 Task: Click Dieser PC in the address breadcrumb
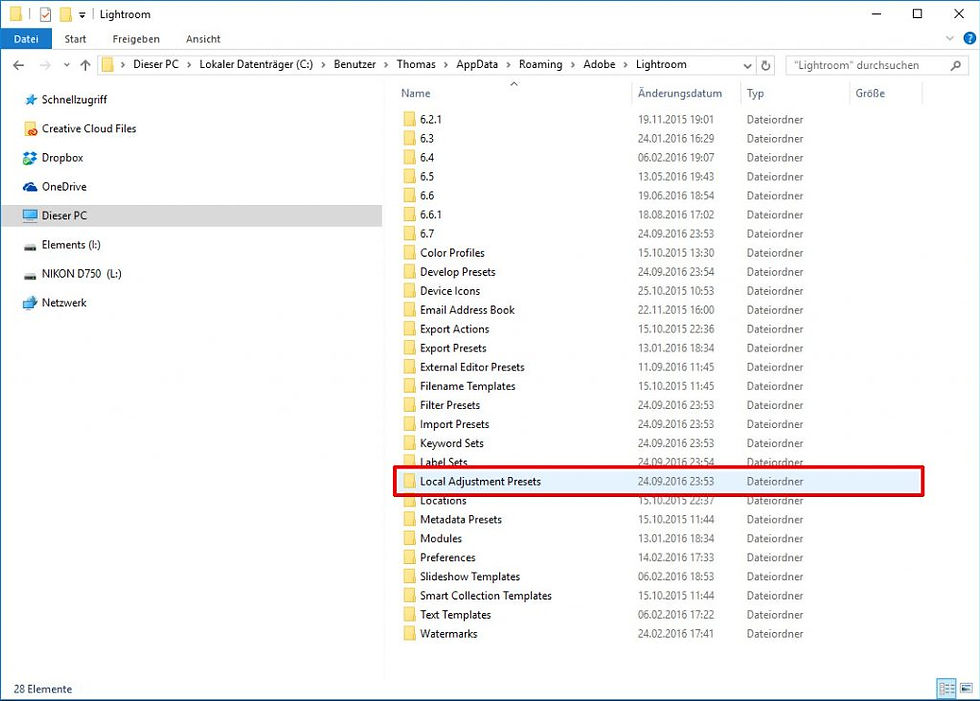coord(156,64)
